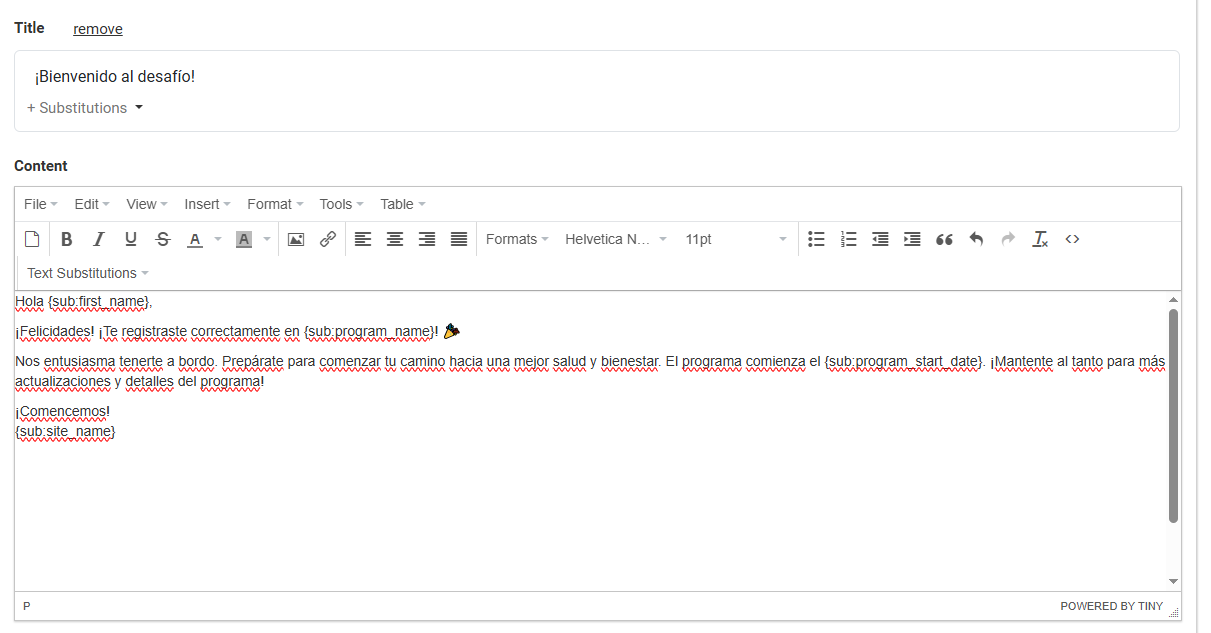Apply strikethrough to text

point(163,239)
